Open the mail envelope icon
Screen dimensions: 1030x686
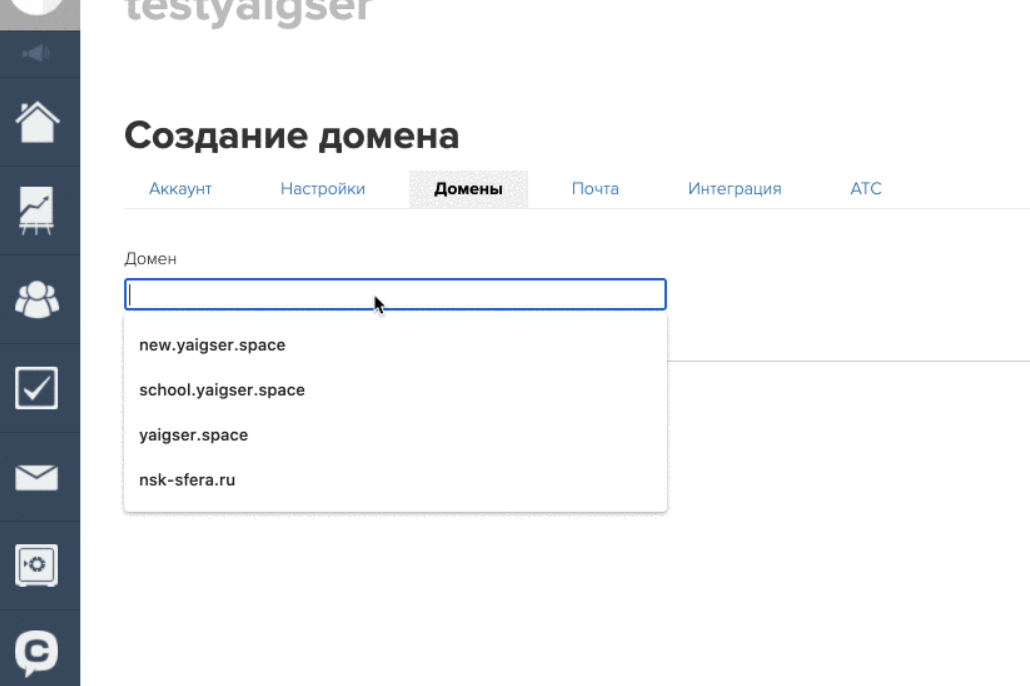point(39,477)
